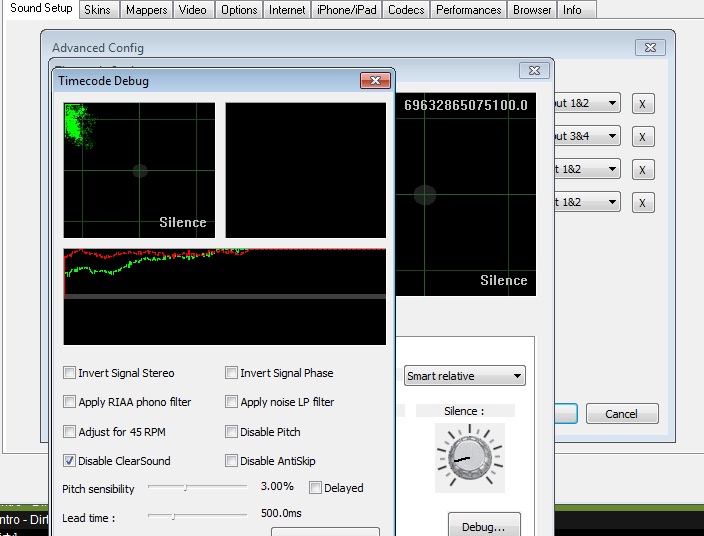
Task: Switch to the Mappers tab
Action: [147, 10]
